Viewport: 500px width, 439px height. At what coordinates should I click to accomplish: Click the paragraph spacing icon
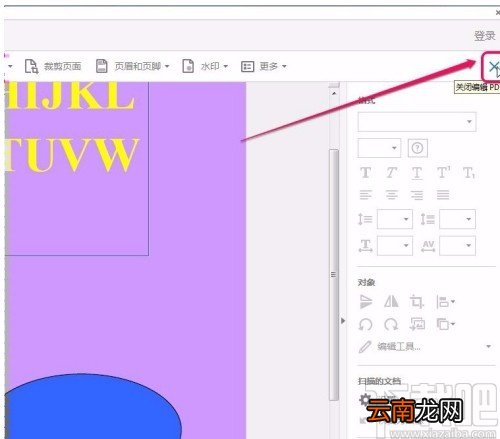click(427, 219)
